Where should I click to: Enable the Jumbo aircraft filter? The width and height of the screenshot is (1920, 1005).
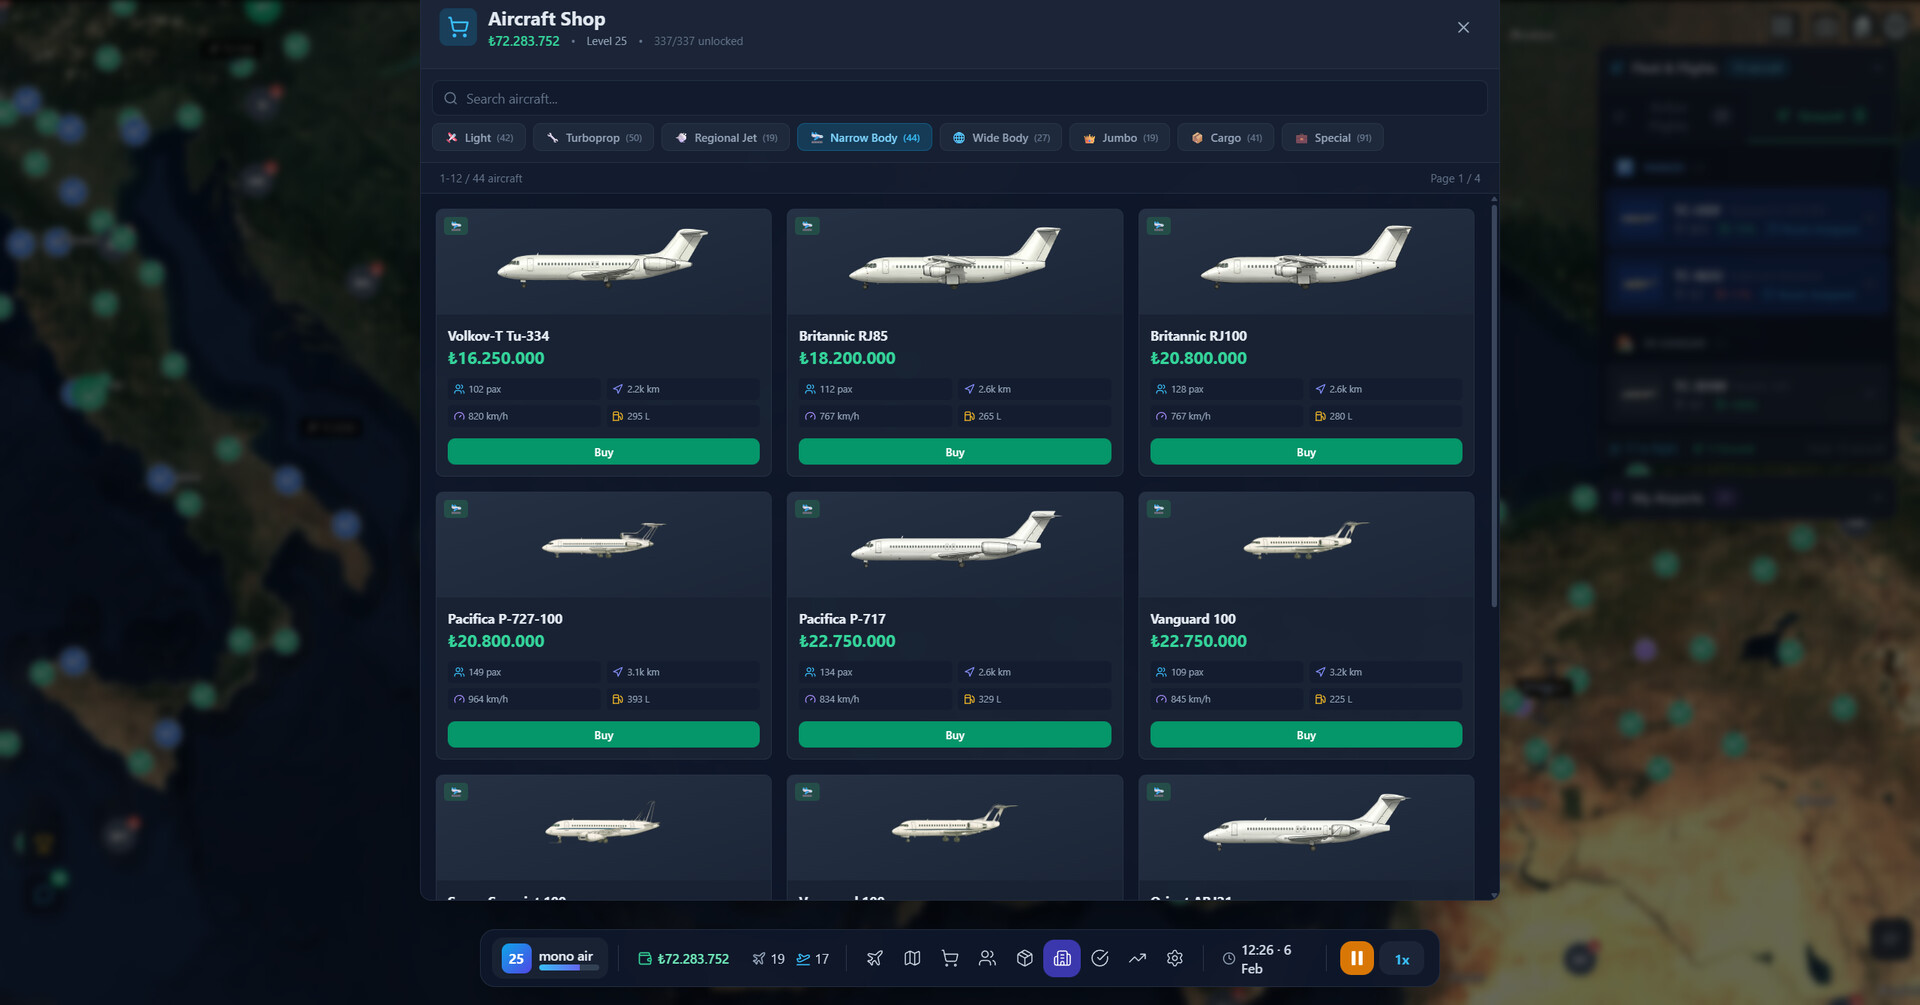1119,137
